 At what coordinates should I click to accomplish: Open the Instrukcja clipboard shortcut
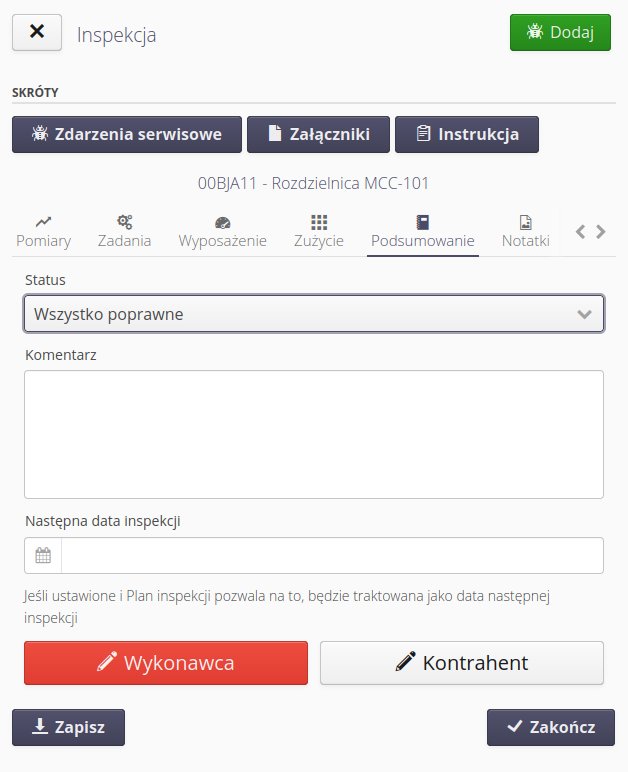click(x=467, y=134)
